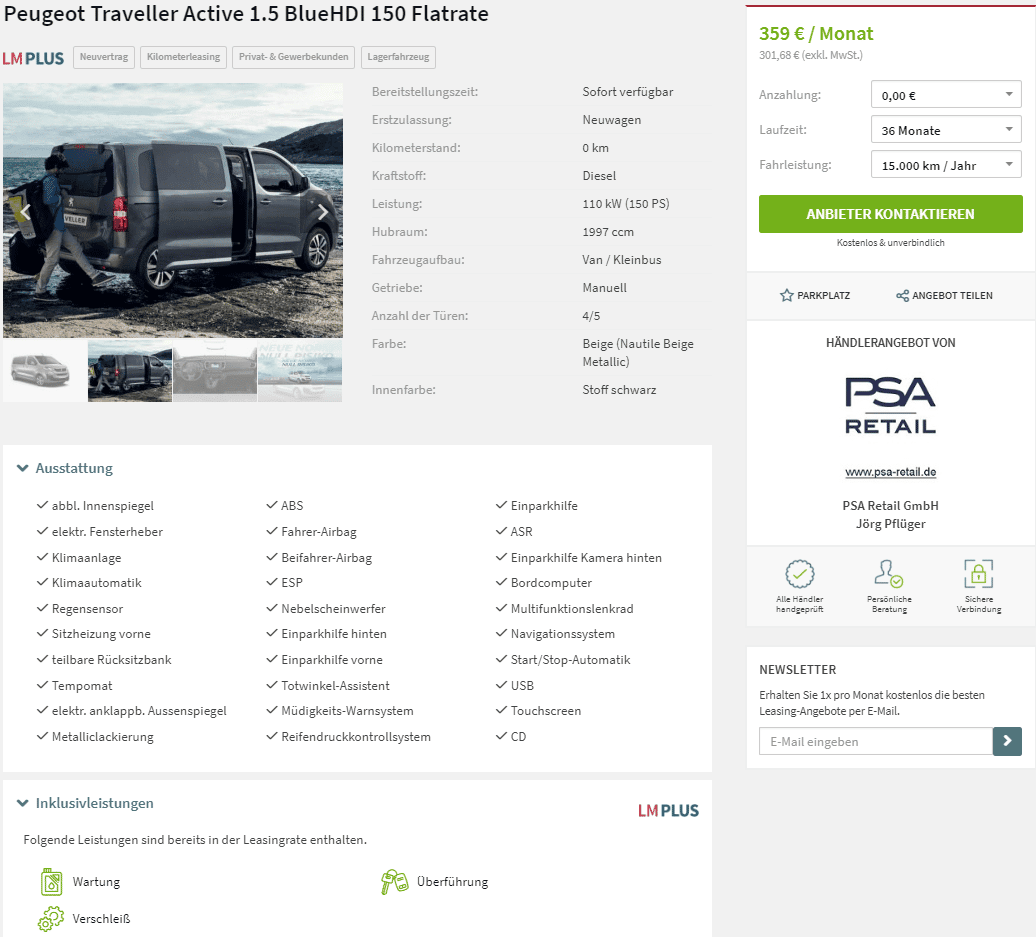Show previous image with left arrow

point(25,211)
